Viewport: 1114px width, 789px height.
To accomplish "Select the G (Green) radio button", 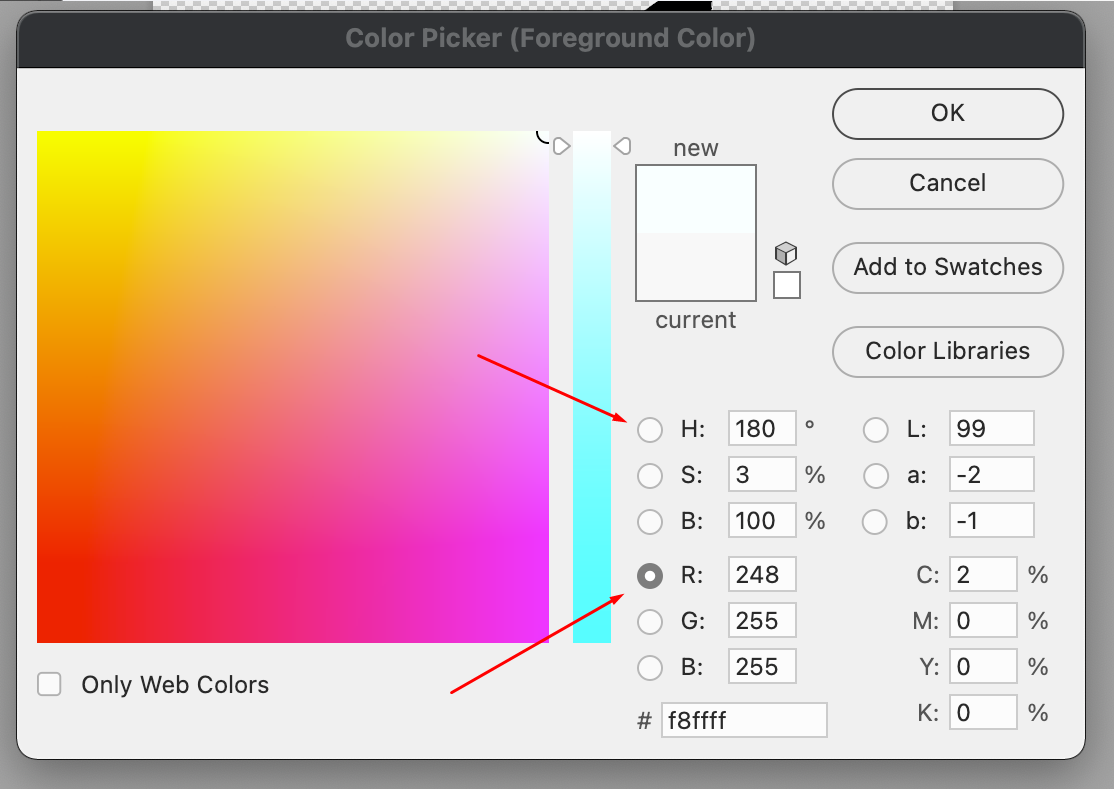I will [650, 621].
